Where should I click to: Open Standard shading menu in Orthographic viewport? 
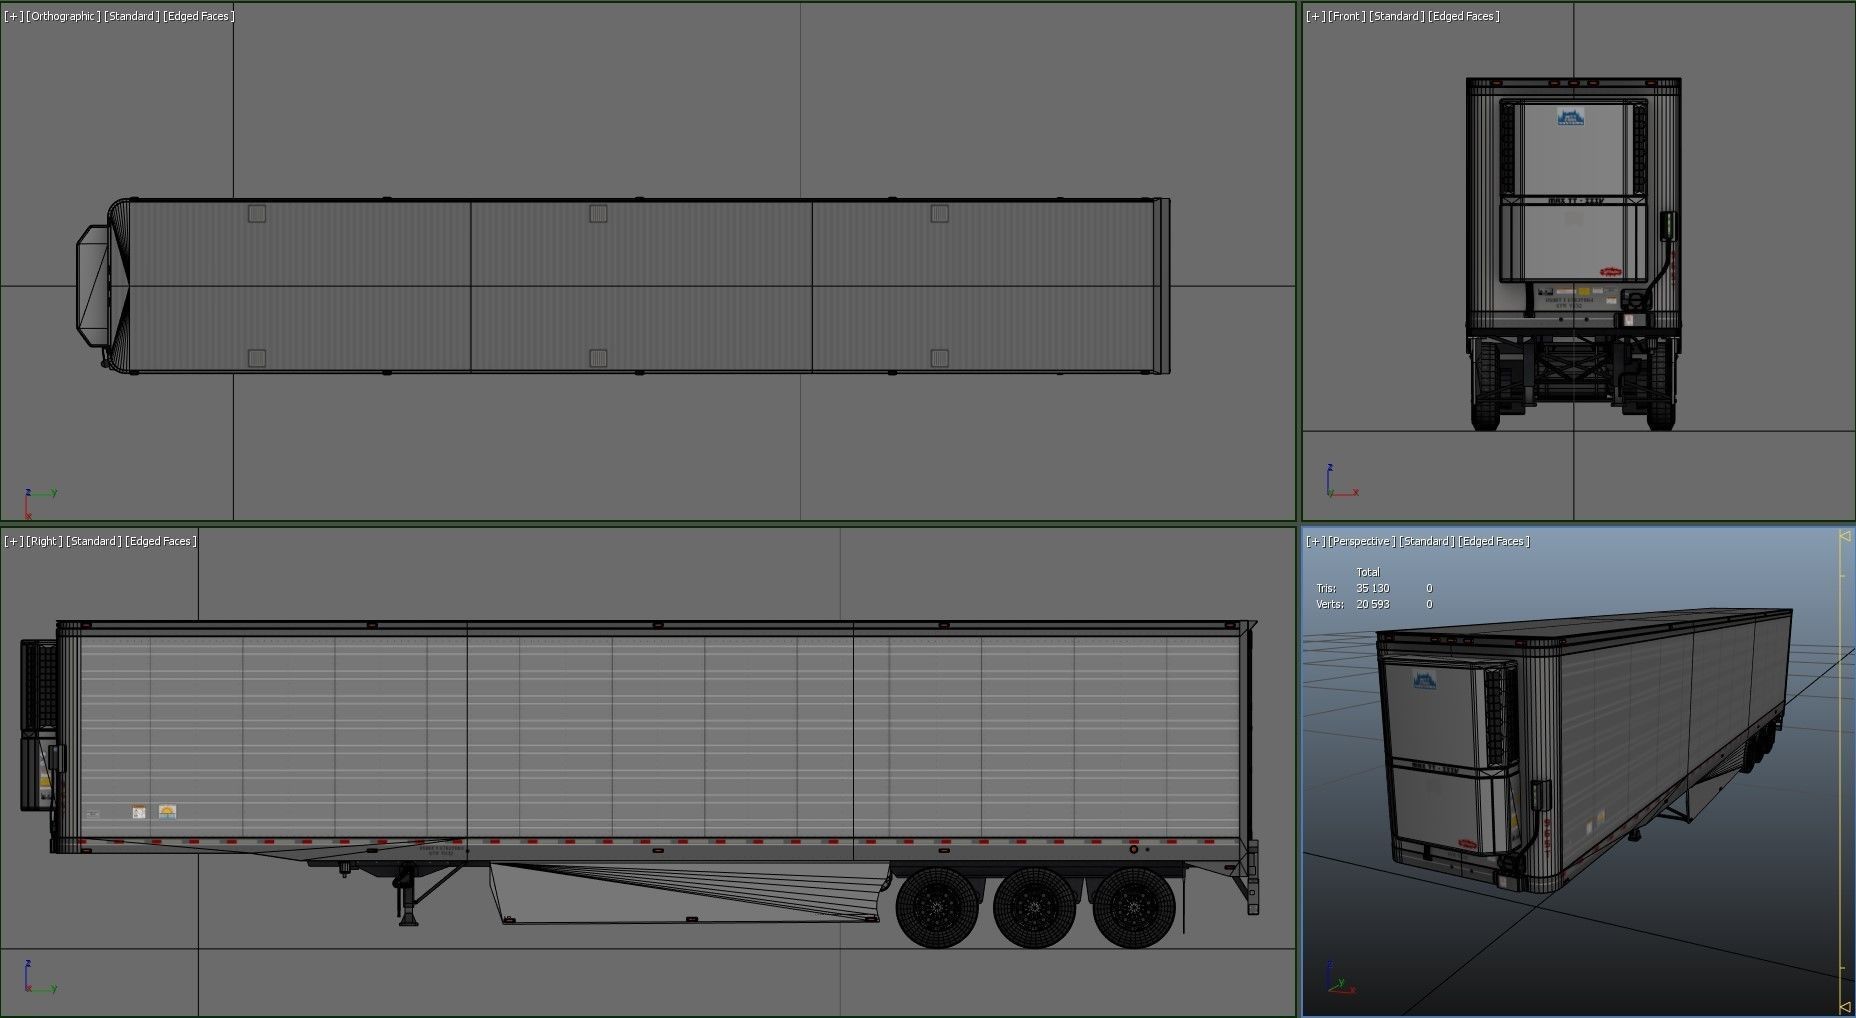click(x=131, y=16)
